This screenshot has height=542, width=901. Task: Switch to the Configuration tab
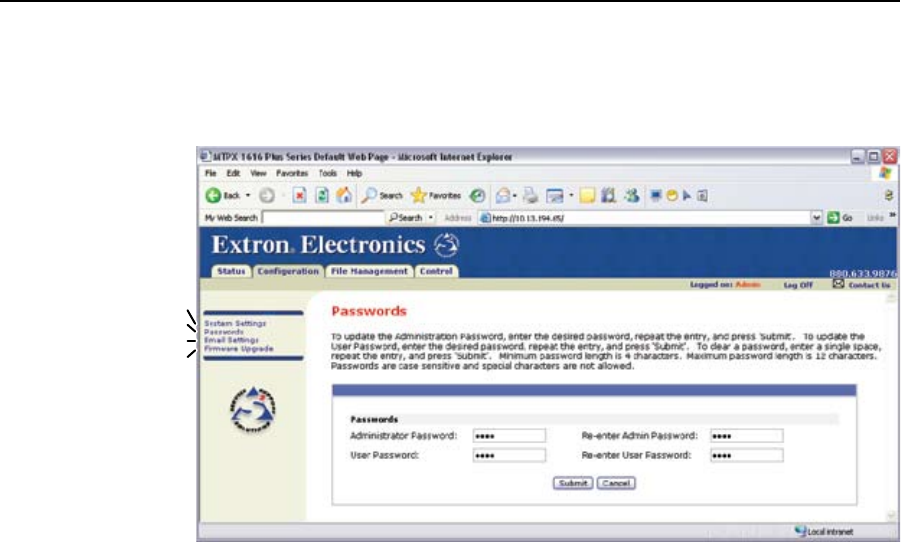pyautogui.click(x=288, y=271)
